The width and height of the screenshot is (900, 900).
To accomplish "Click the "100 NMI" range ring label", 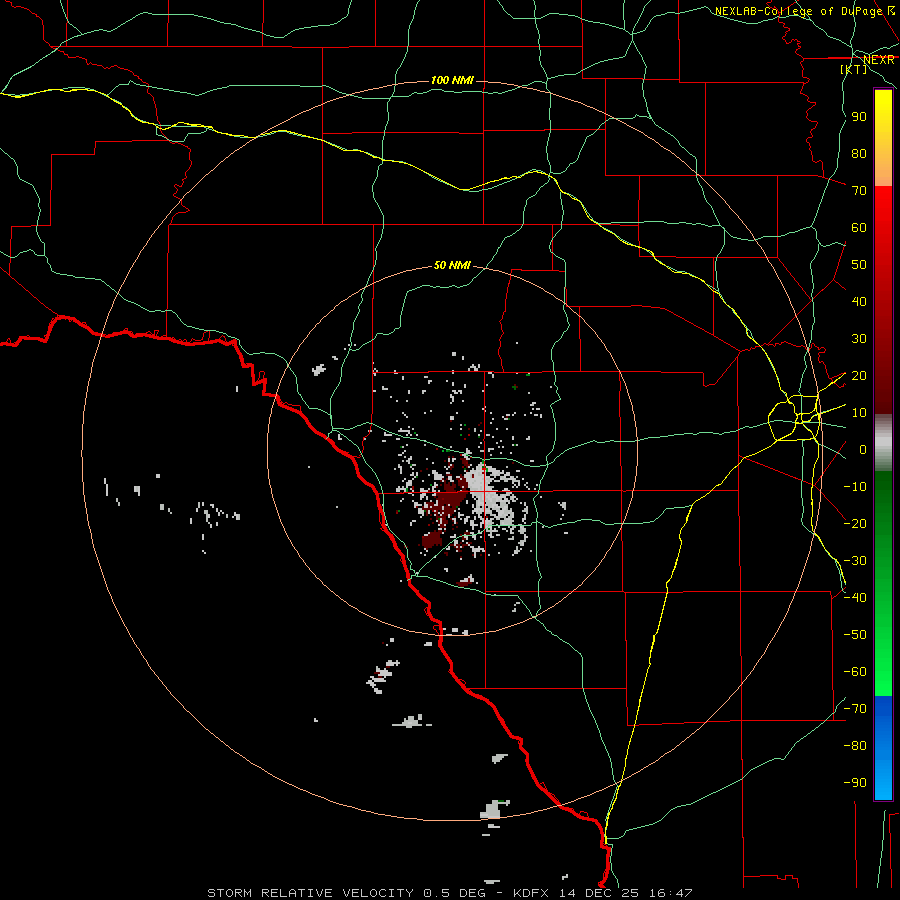I will click(452, 80).
